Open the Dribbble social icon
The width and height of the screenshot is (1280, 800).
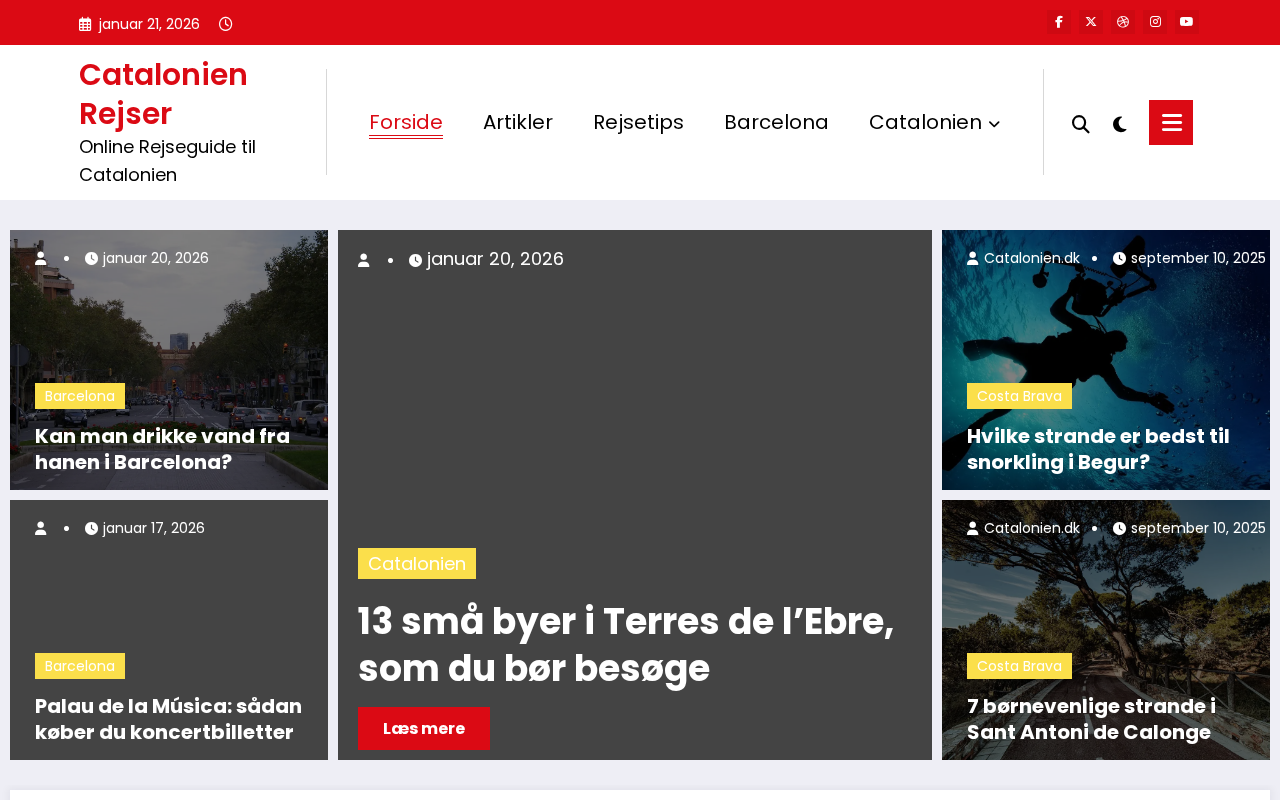click(x=1123, y=22)
